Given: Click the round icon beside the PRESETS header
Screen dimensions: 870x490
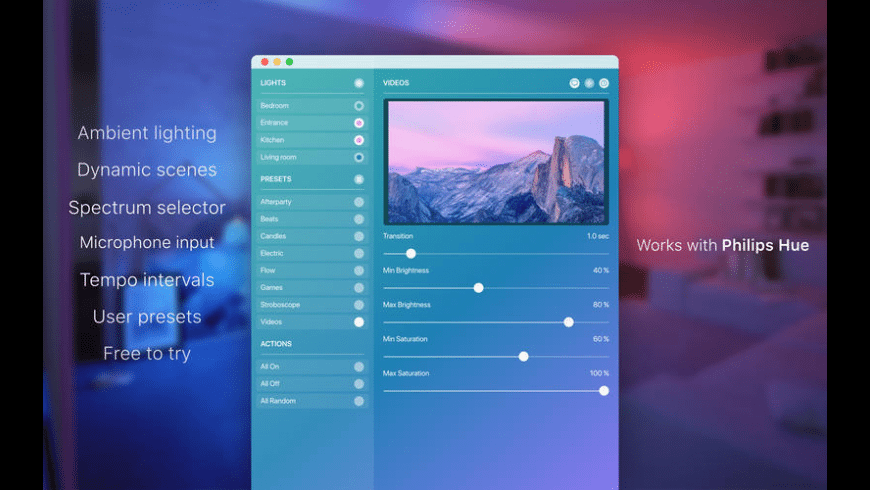Looking at the screenshot, I should pyautogui.click(x=359, y=179).
